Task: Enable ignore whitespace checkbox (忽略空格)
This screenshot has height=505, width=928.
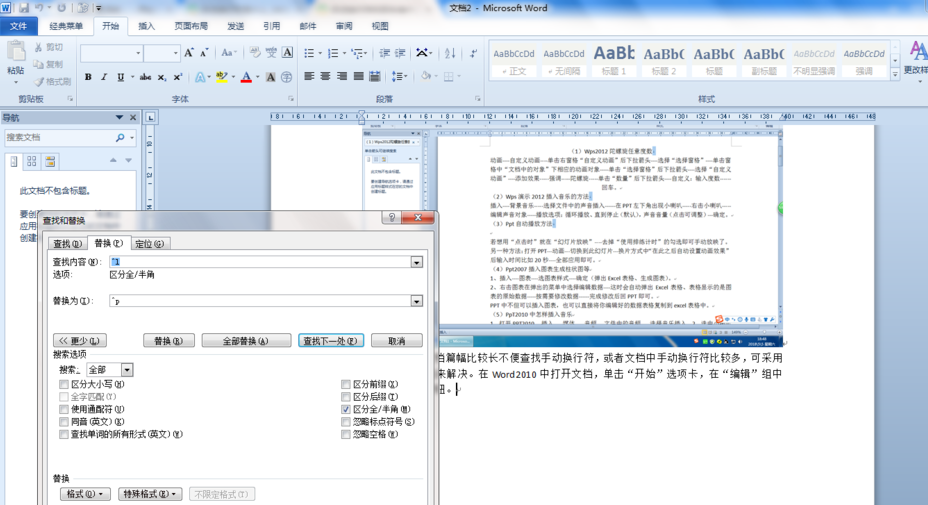Action: (x=346, y=434)
